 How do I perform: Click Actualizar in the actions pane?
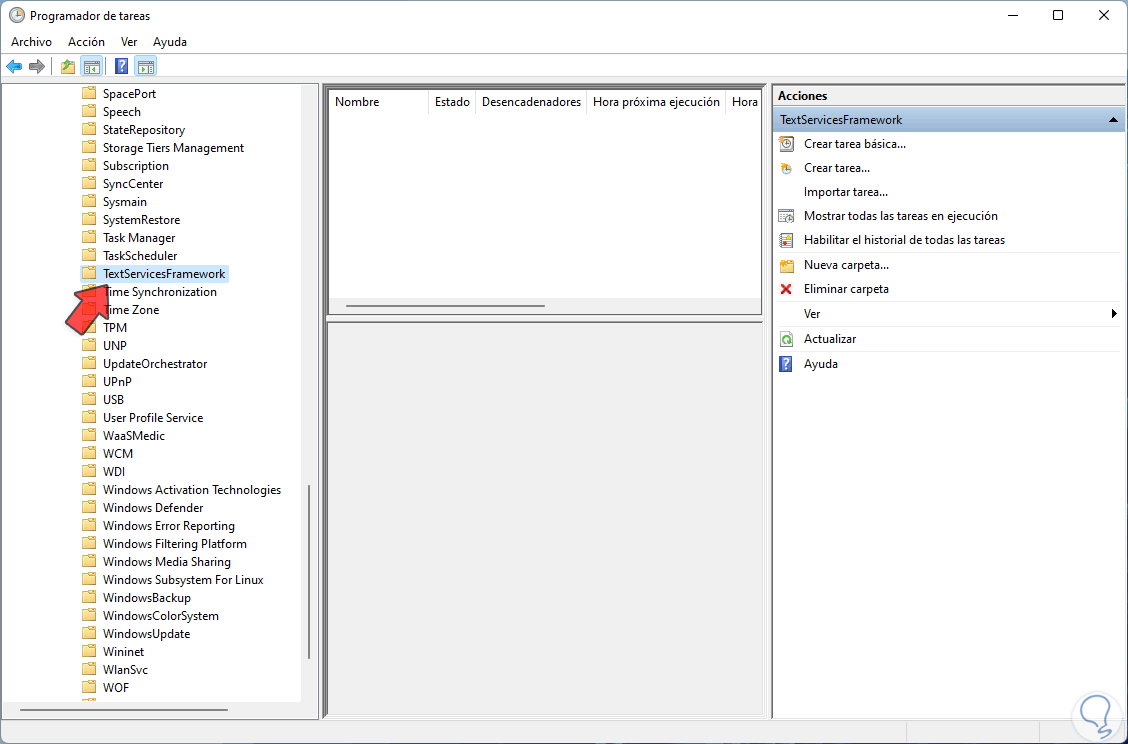point(829,338)
